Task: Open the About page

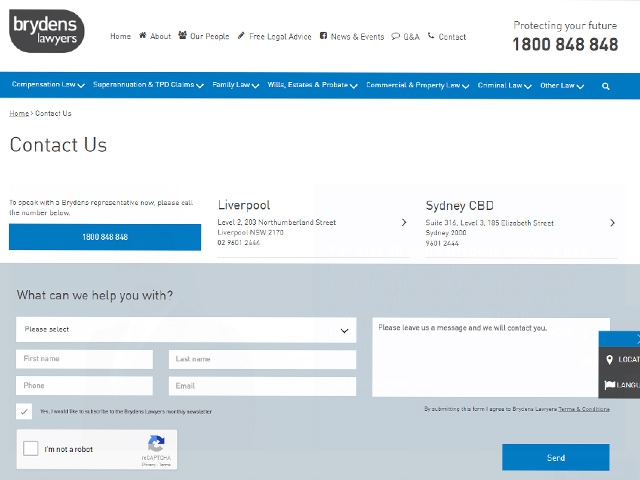Action: pos(160,36)
